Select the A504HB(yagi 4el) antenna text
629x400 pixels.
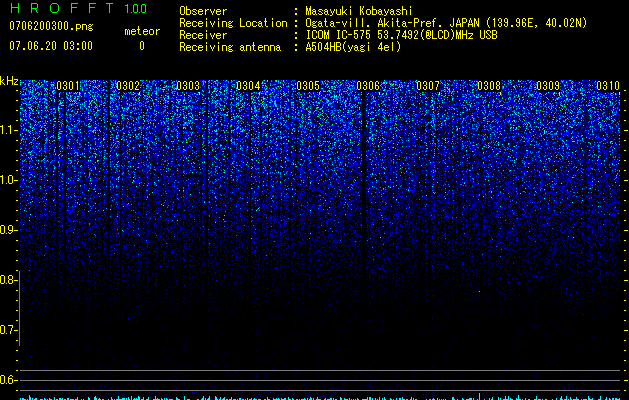tap(353, 47)
